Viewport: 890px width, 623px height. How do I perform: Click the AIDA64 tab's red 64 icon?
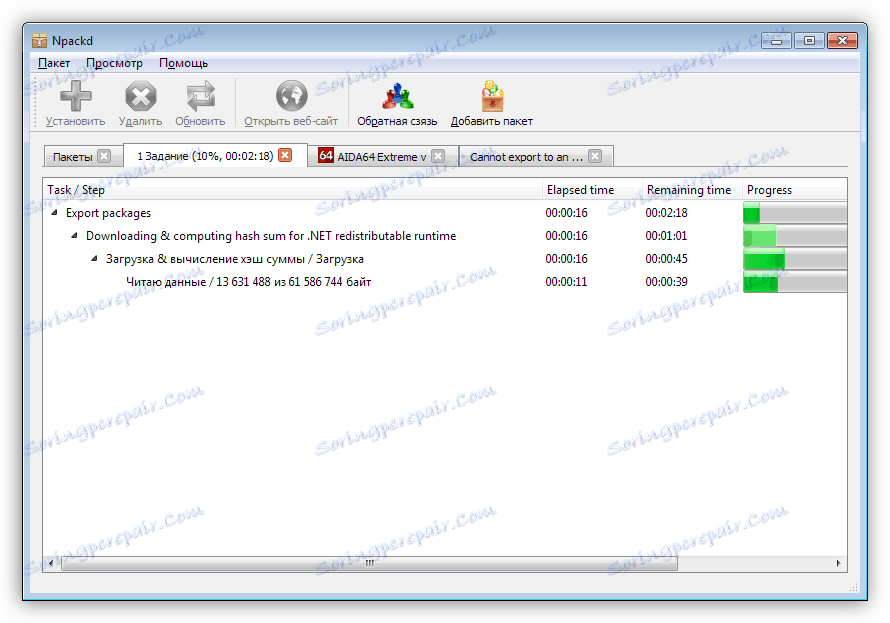pos(326,155)
